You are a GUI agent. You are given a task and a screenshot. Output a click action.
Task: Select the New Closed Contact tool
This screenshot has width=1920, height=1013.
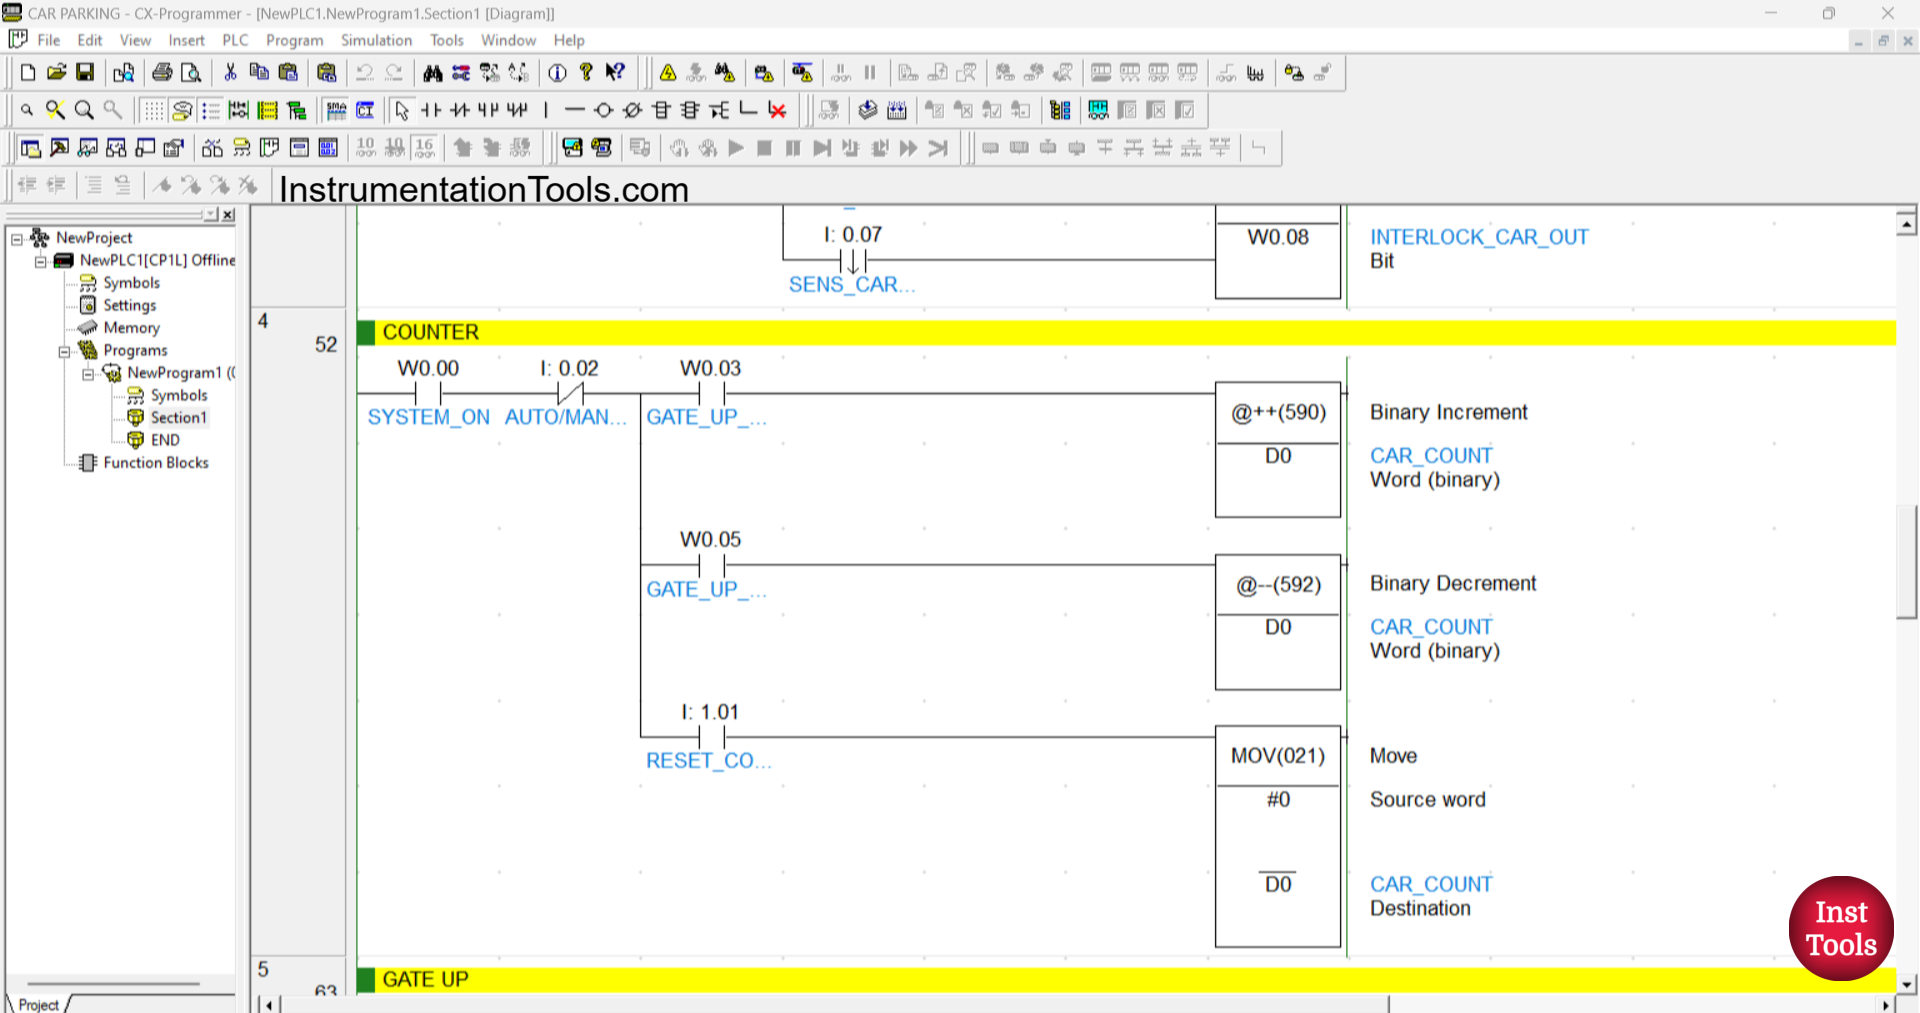(x=459, y=110)
